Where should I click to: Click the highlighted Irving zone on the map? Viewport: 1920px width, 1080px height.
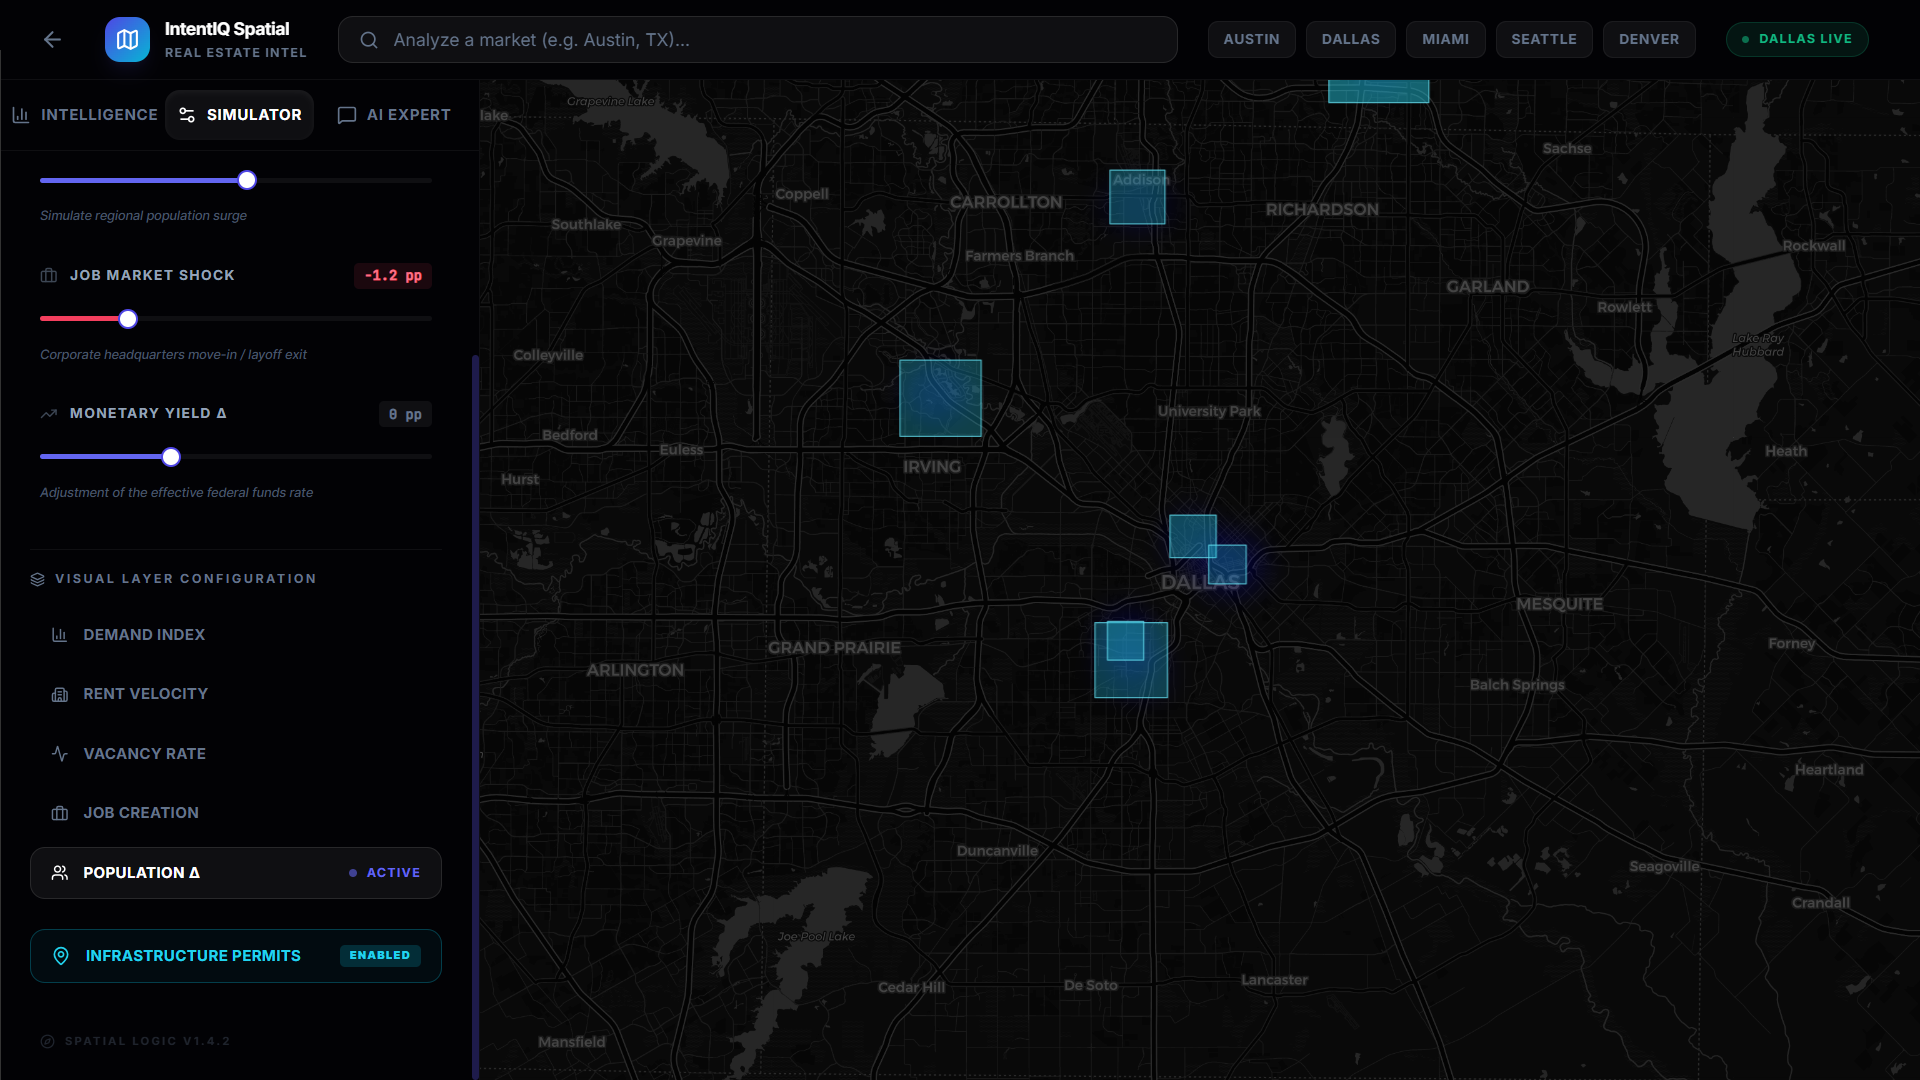click(x=940, y=398)
